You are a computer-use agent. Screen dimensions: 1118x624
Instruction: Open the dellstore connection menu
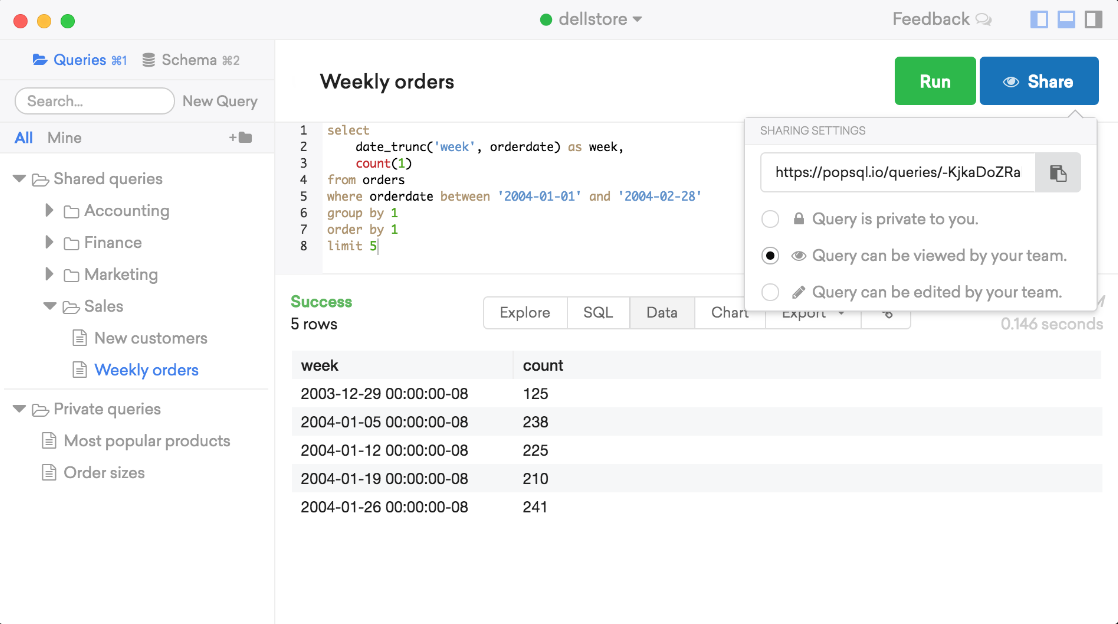tap(591, 18)
